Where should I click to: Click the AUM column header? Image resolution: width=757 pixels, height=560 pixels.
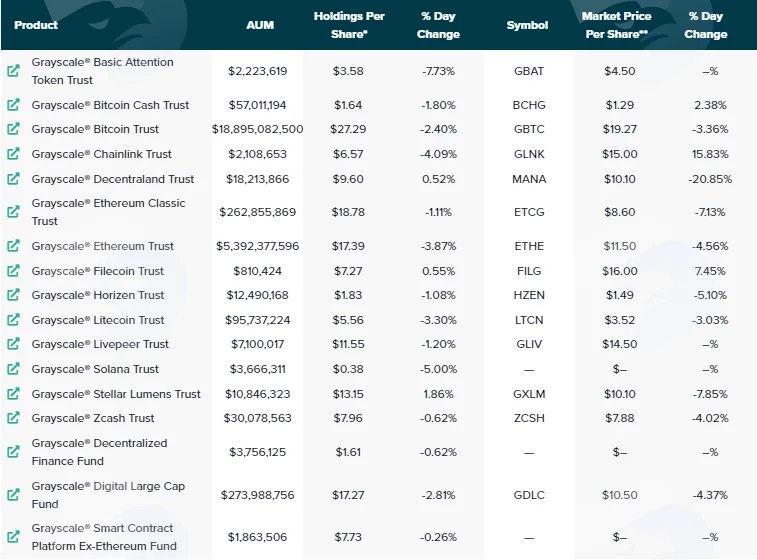(260, 25)
